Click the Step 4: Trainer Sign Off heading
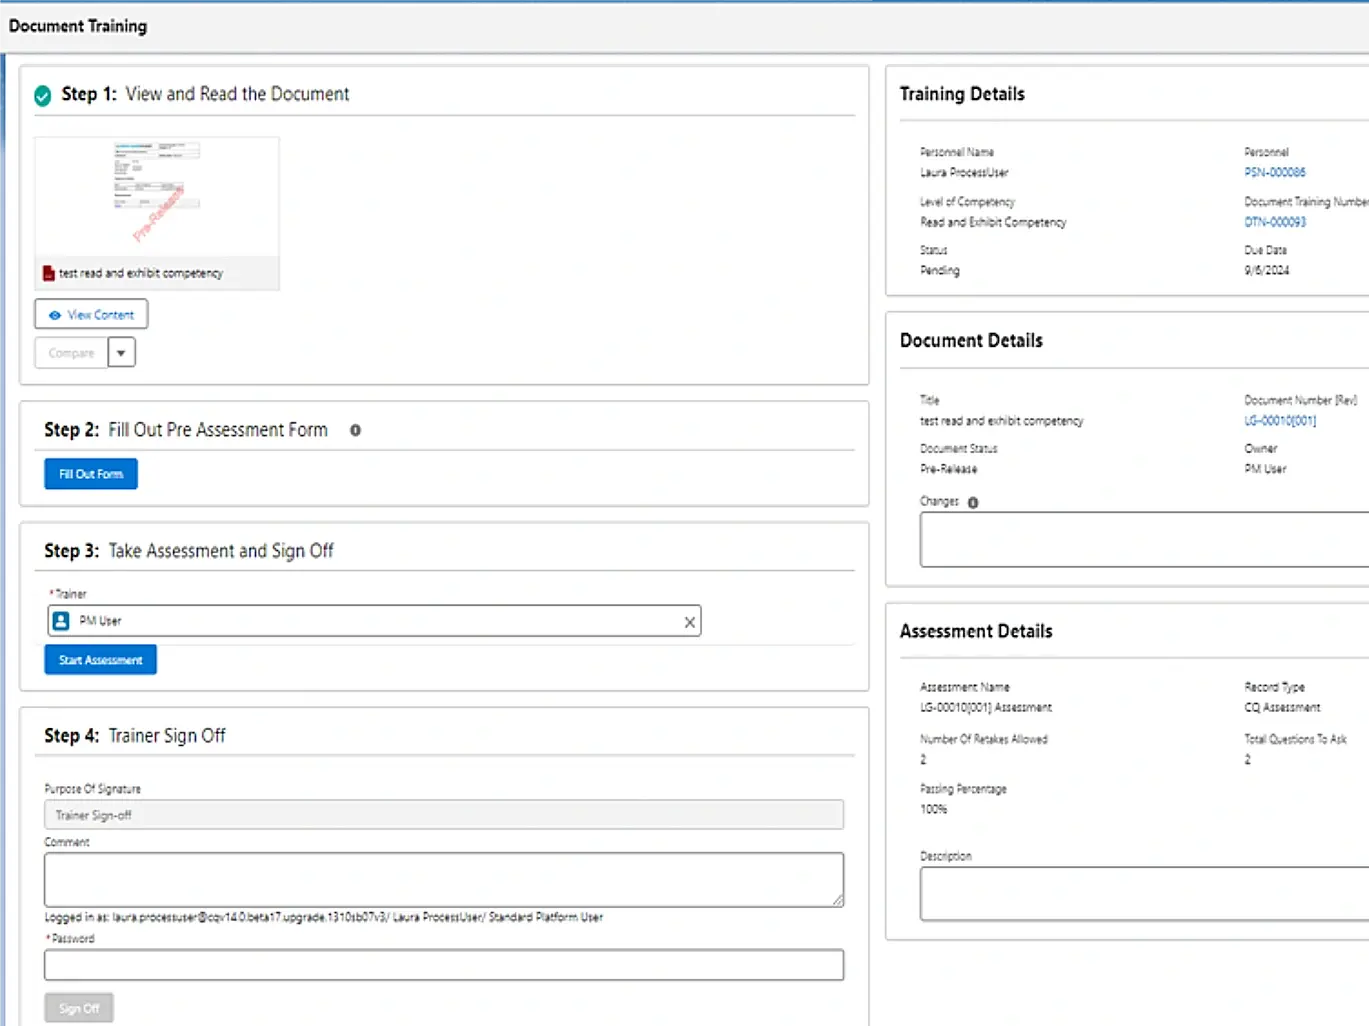Image resolution: width=1369 pixels, height=1026 pixels. (x=135, y=736)
